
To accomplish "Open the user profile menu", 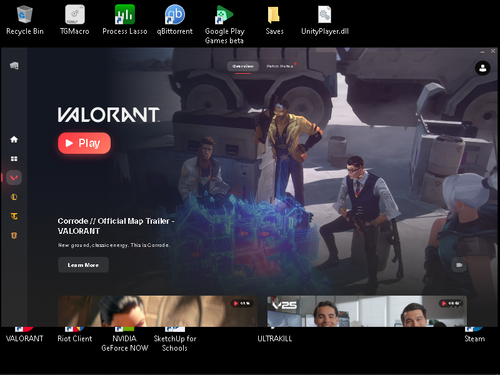I will (482, 68).
